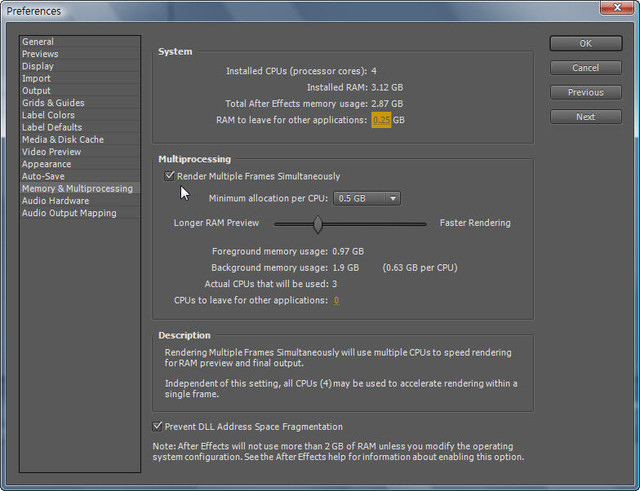
Task: Click Background memory usage 1.9 GB value
Action: tap(345, 268)
